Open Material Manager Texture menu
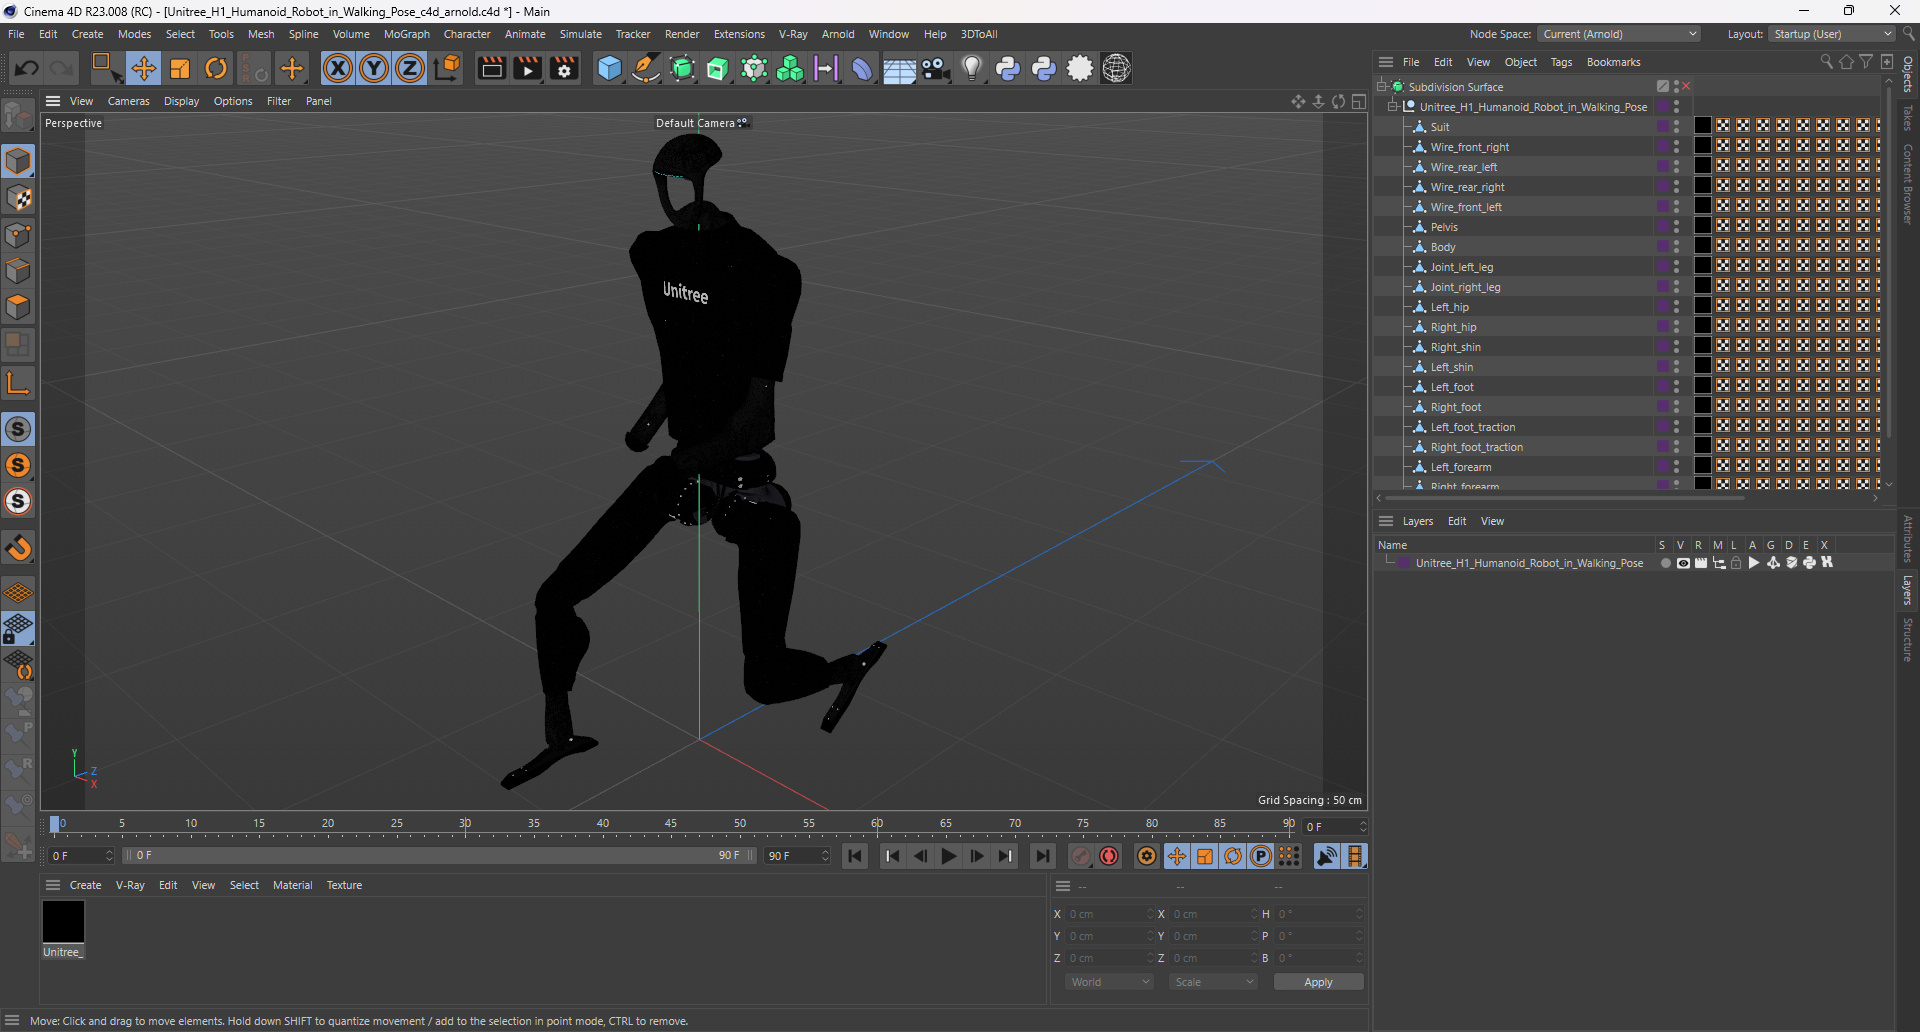The width and height of the screenshot is (1920, 1032). [x=344, y=885]
